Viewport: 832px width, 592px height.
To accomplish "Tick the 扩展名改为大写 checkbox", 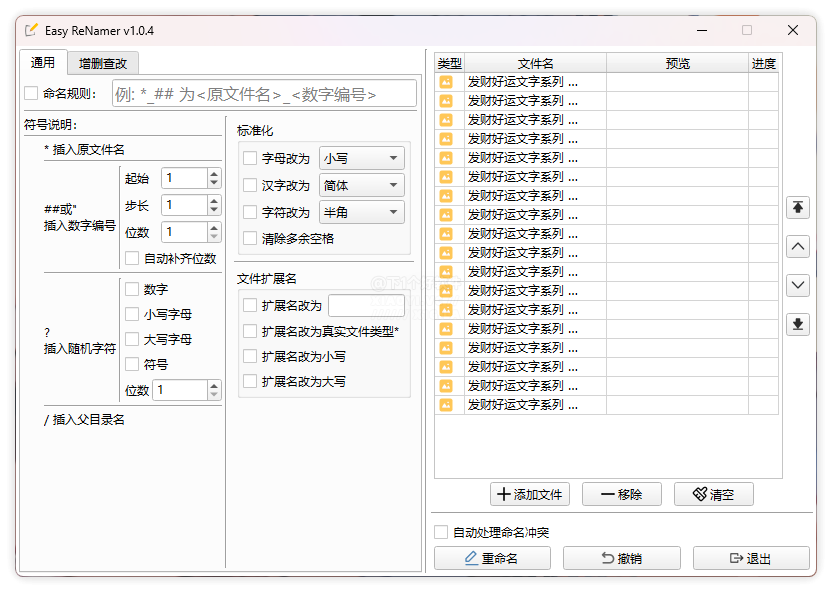I will tap(249, 381).
